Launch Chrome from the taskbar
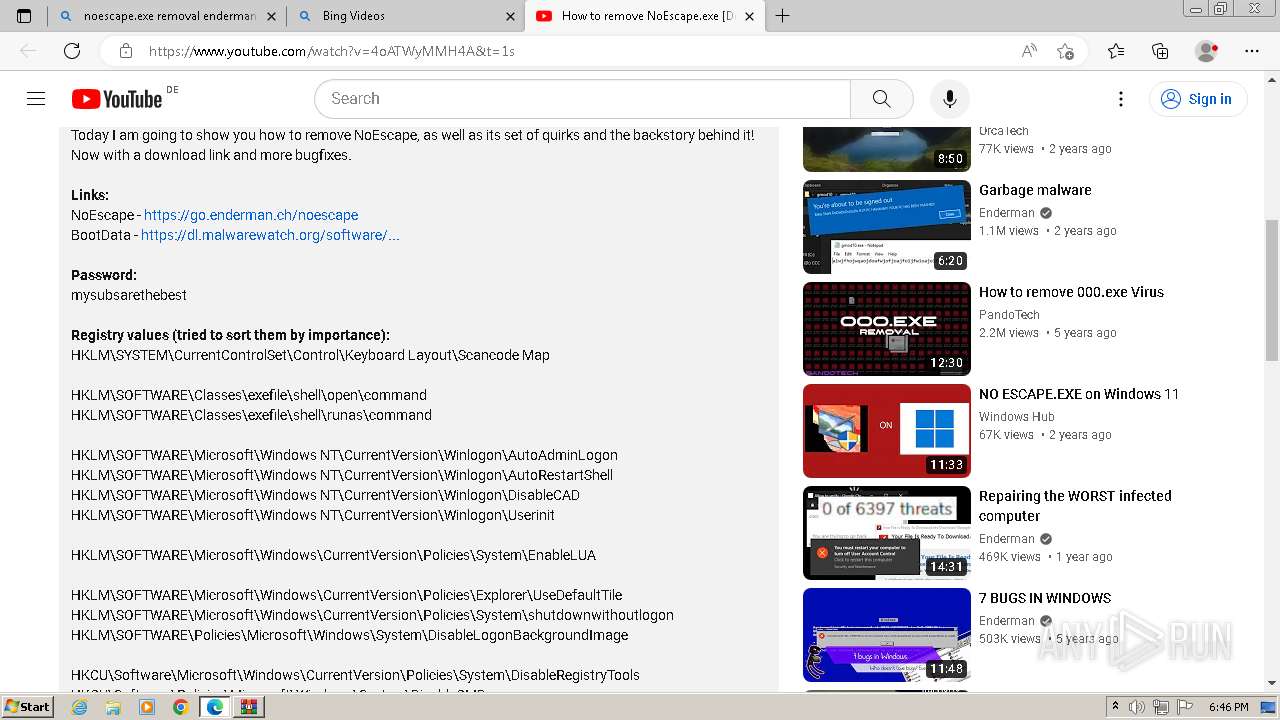The height and width of the screenshot is (720, 1280). [180, 707]
